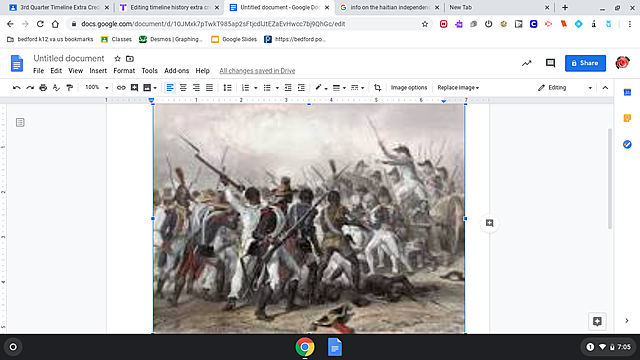This screenshot has height=360, width=640.
Task: Bookmark this page with star icon
Action: [x=425, y=24]
